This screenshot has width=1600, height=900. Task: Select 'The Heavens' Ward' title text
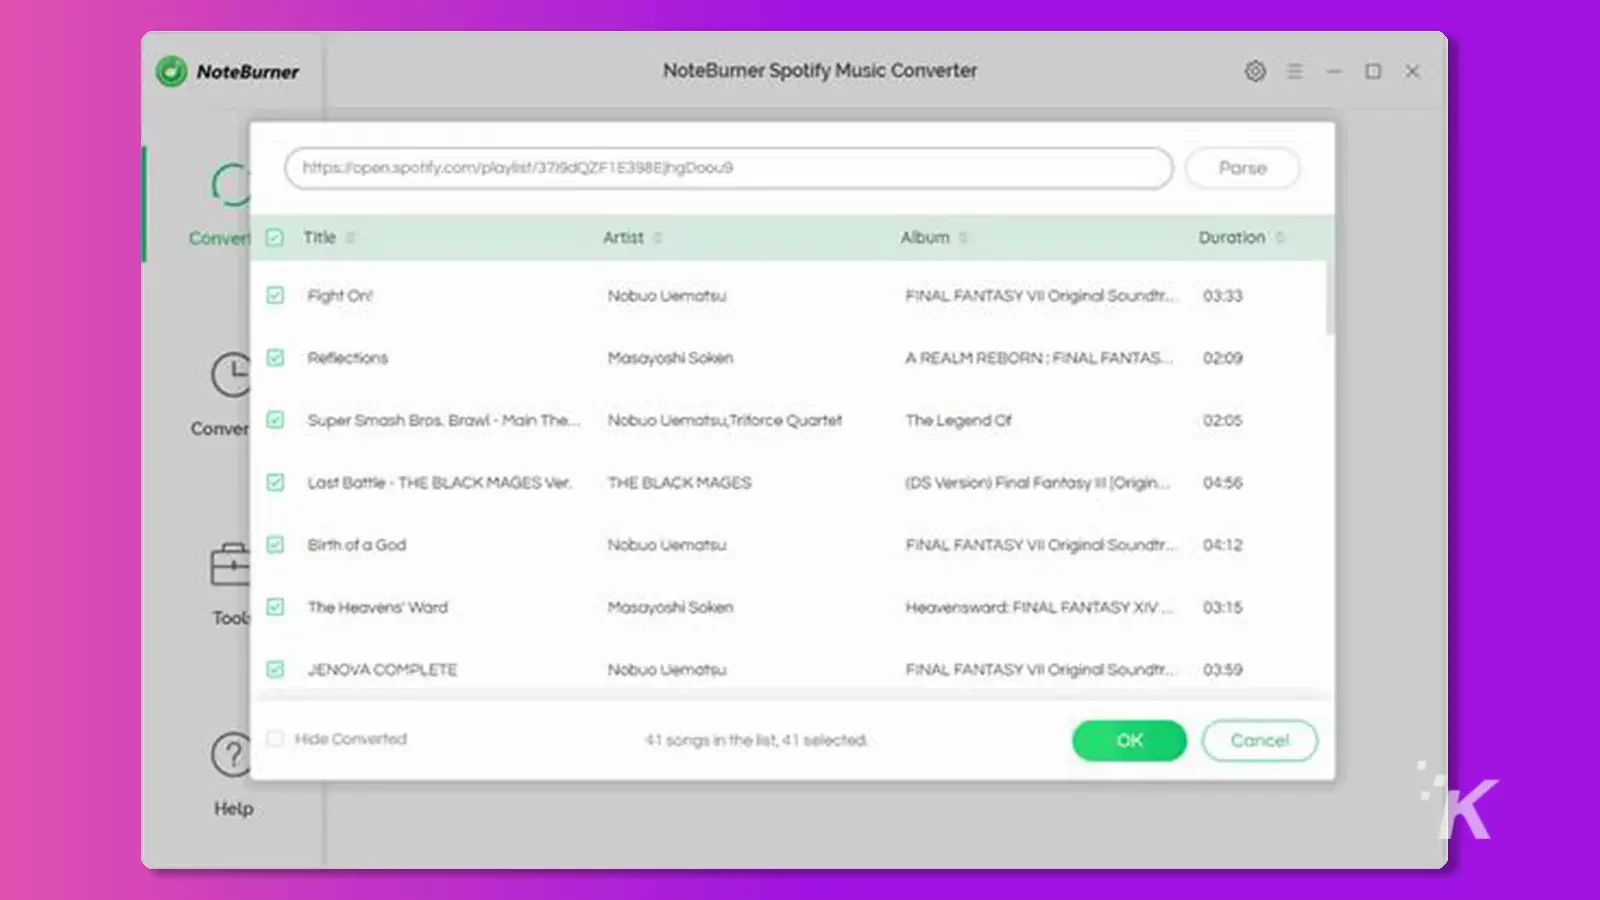click(377, 607)
